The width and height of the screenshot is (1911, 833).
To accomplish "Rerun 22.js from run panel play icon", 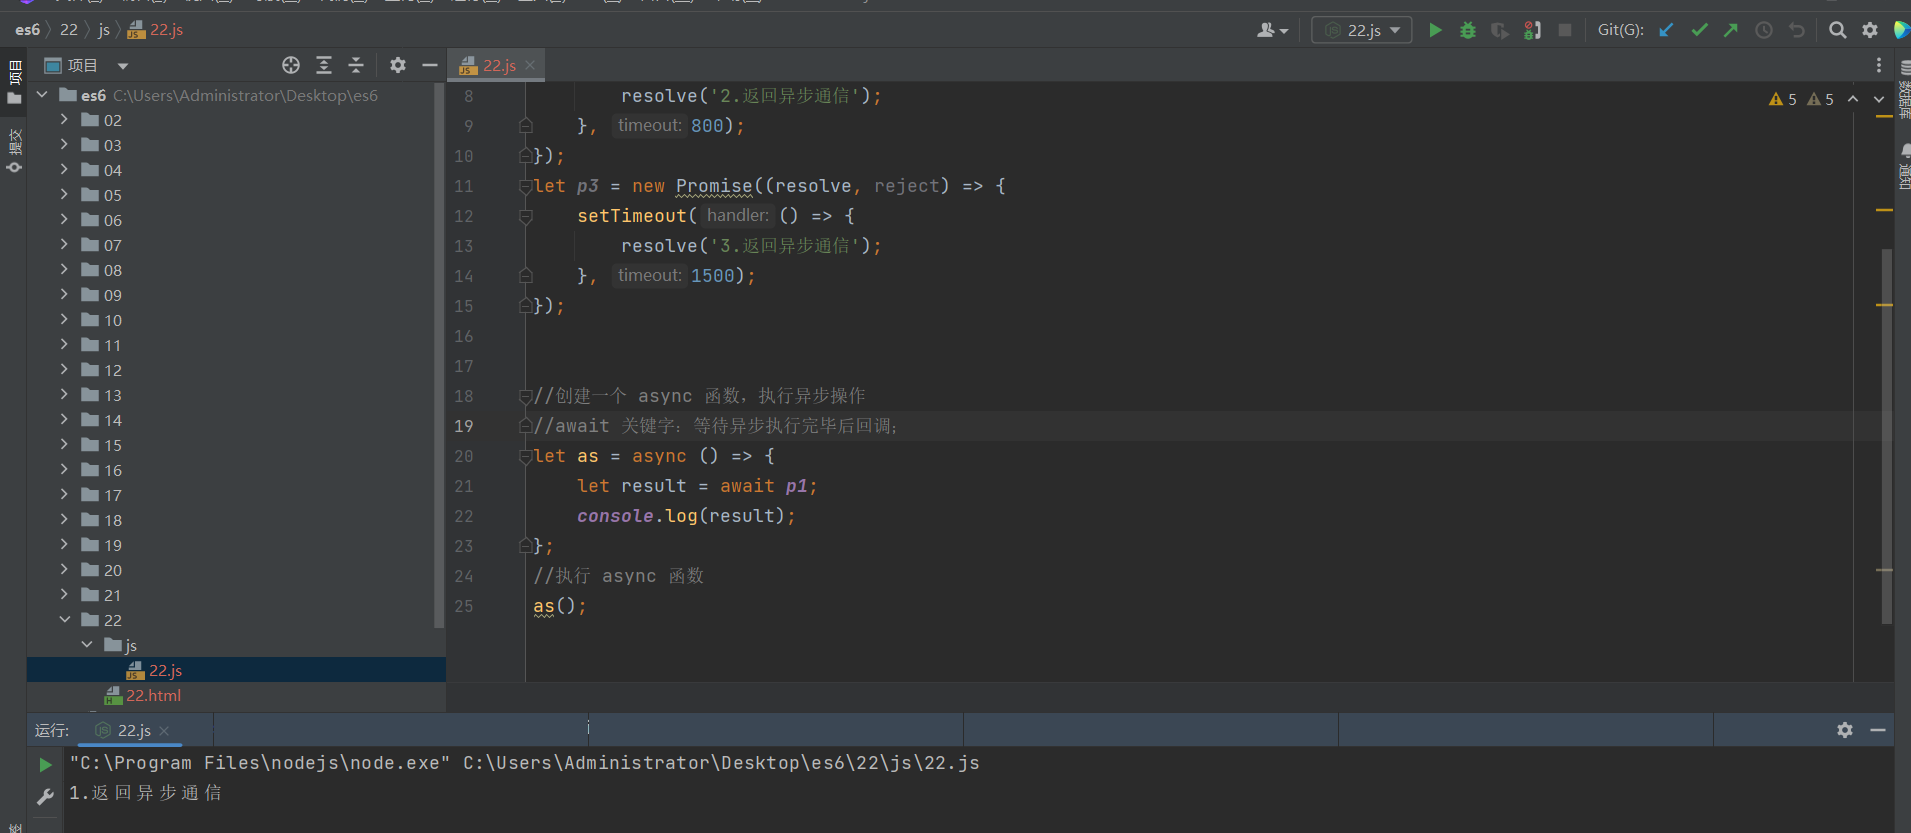I will click(x=45, y=765).
